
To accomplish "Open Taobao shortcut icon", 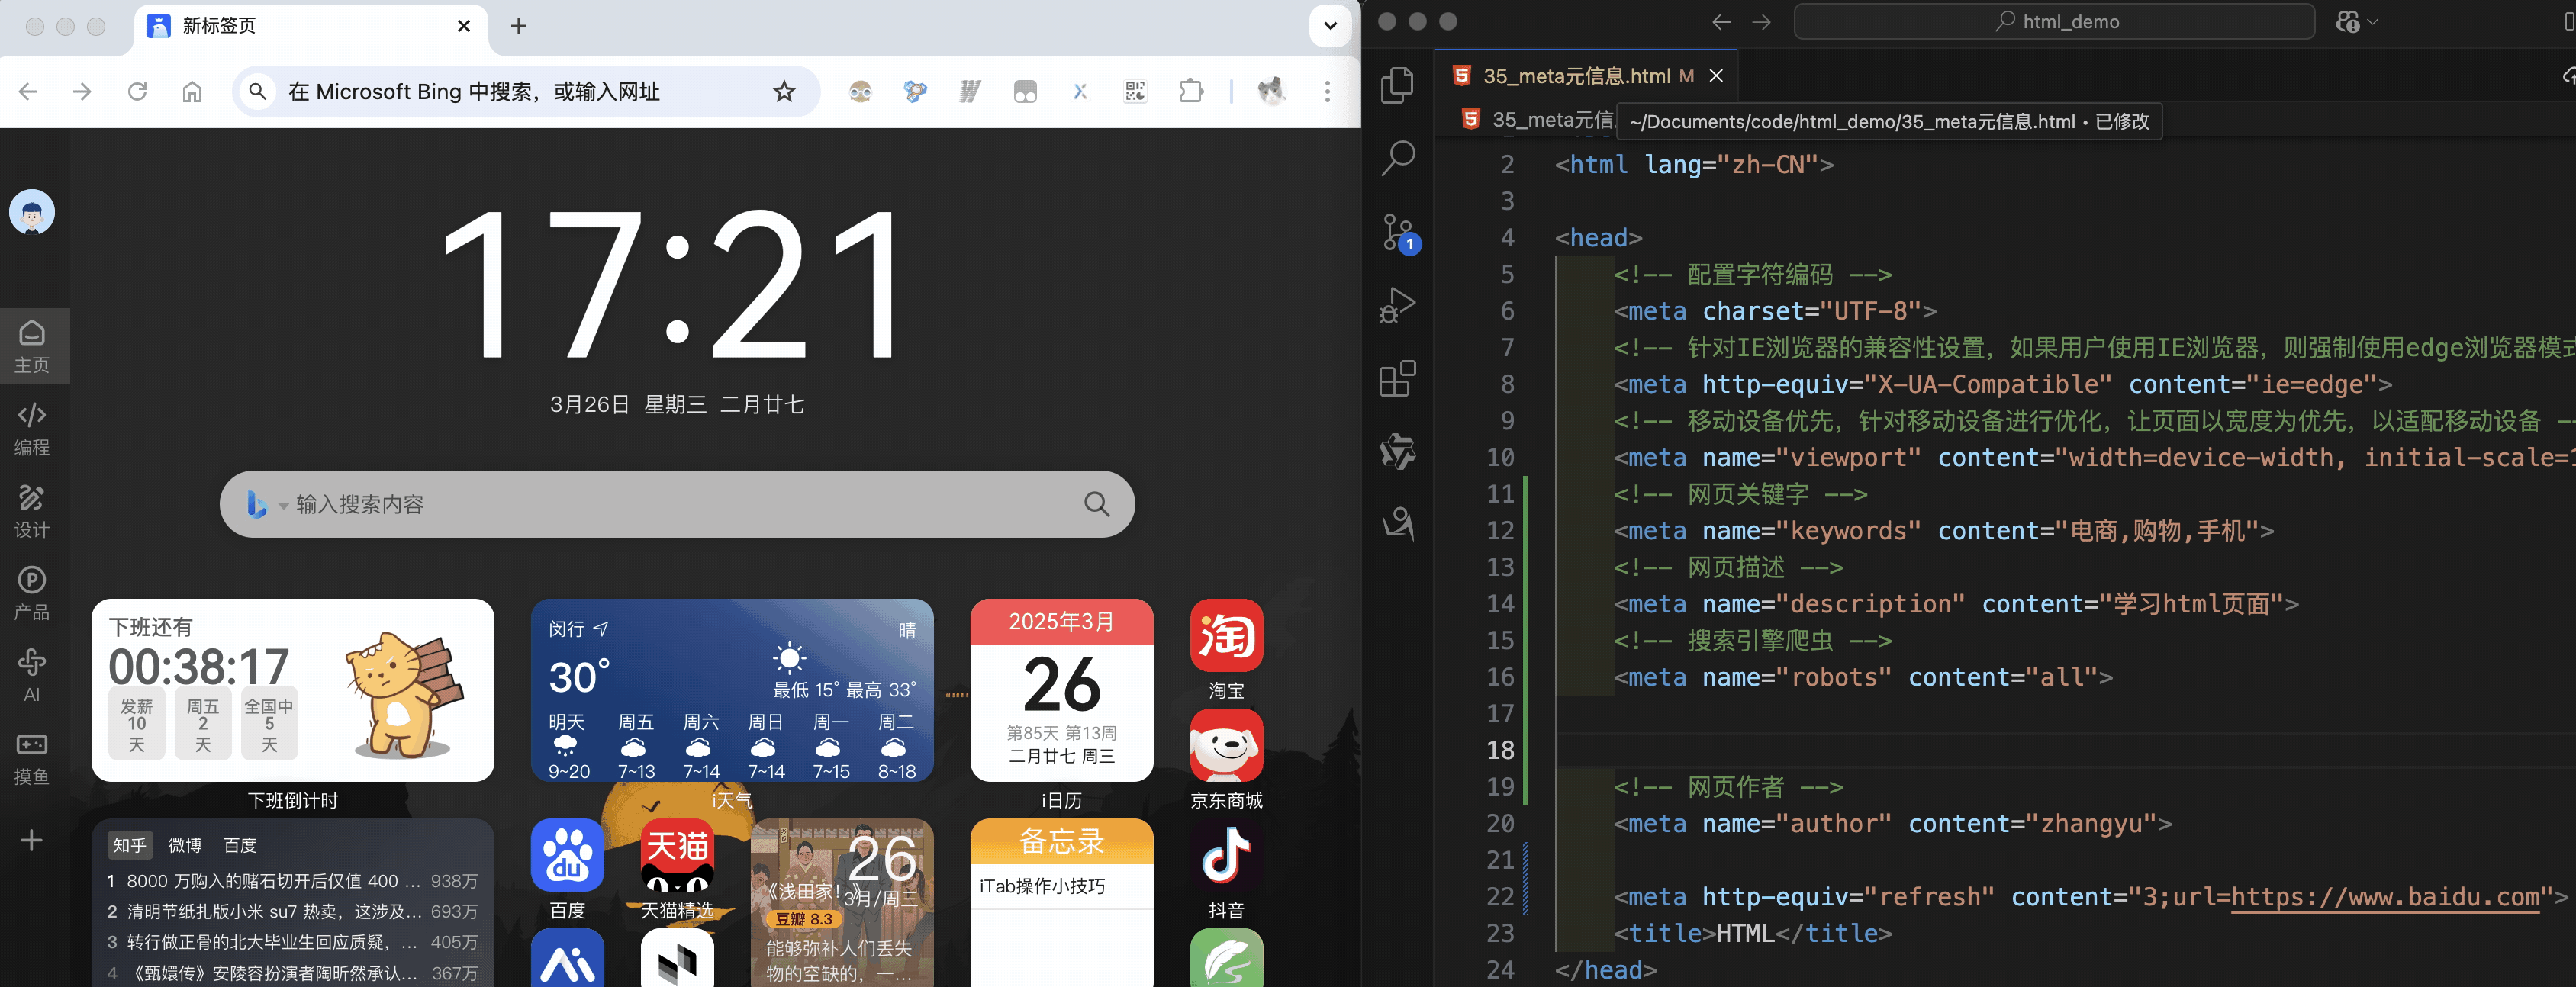I will point(1226,636).
